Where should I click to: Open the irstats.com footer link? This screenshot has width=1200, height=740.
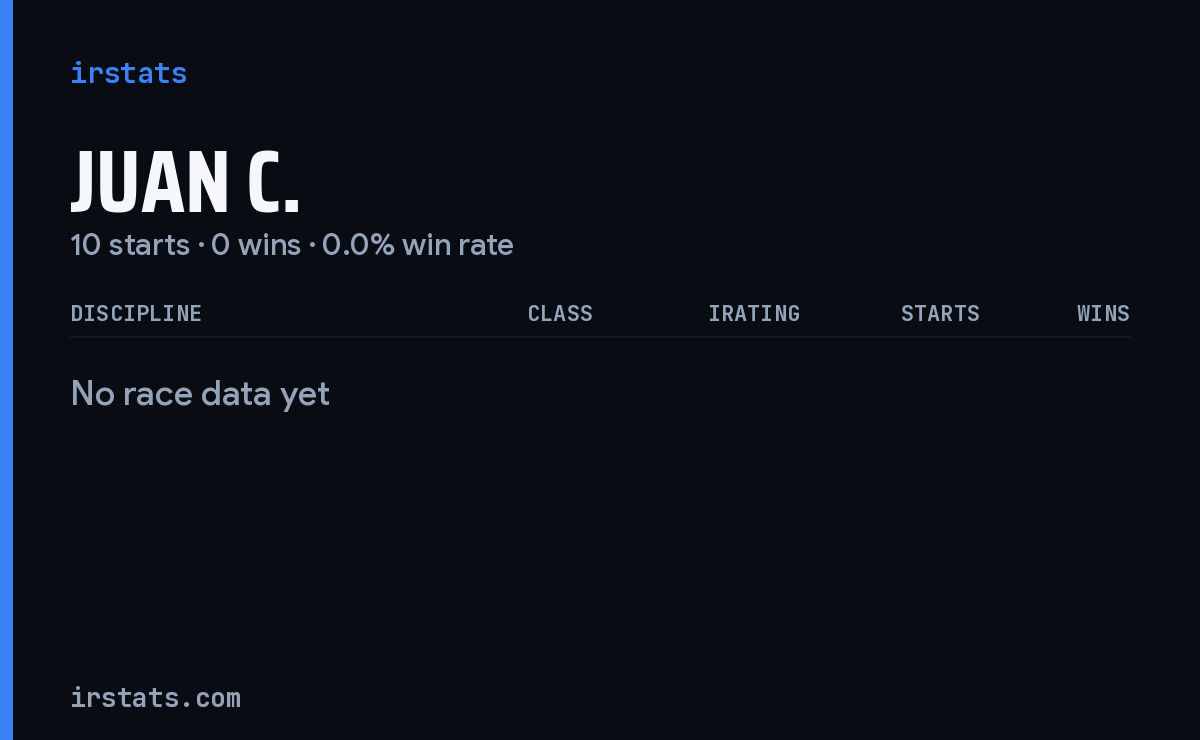156,698
